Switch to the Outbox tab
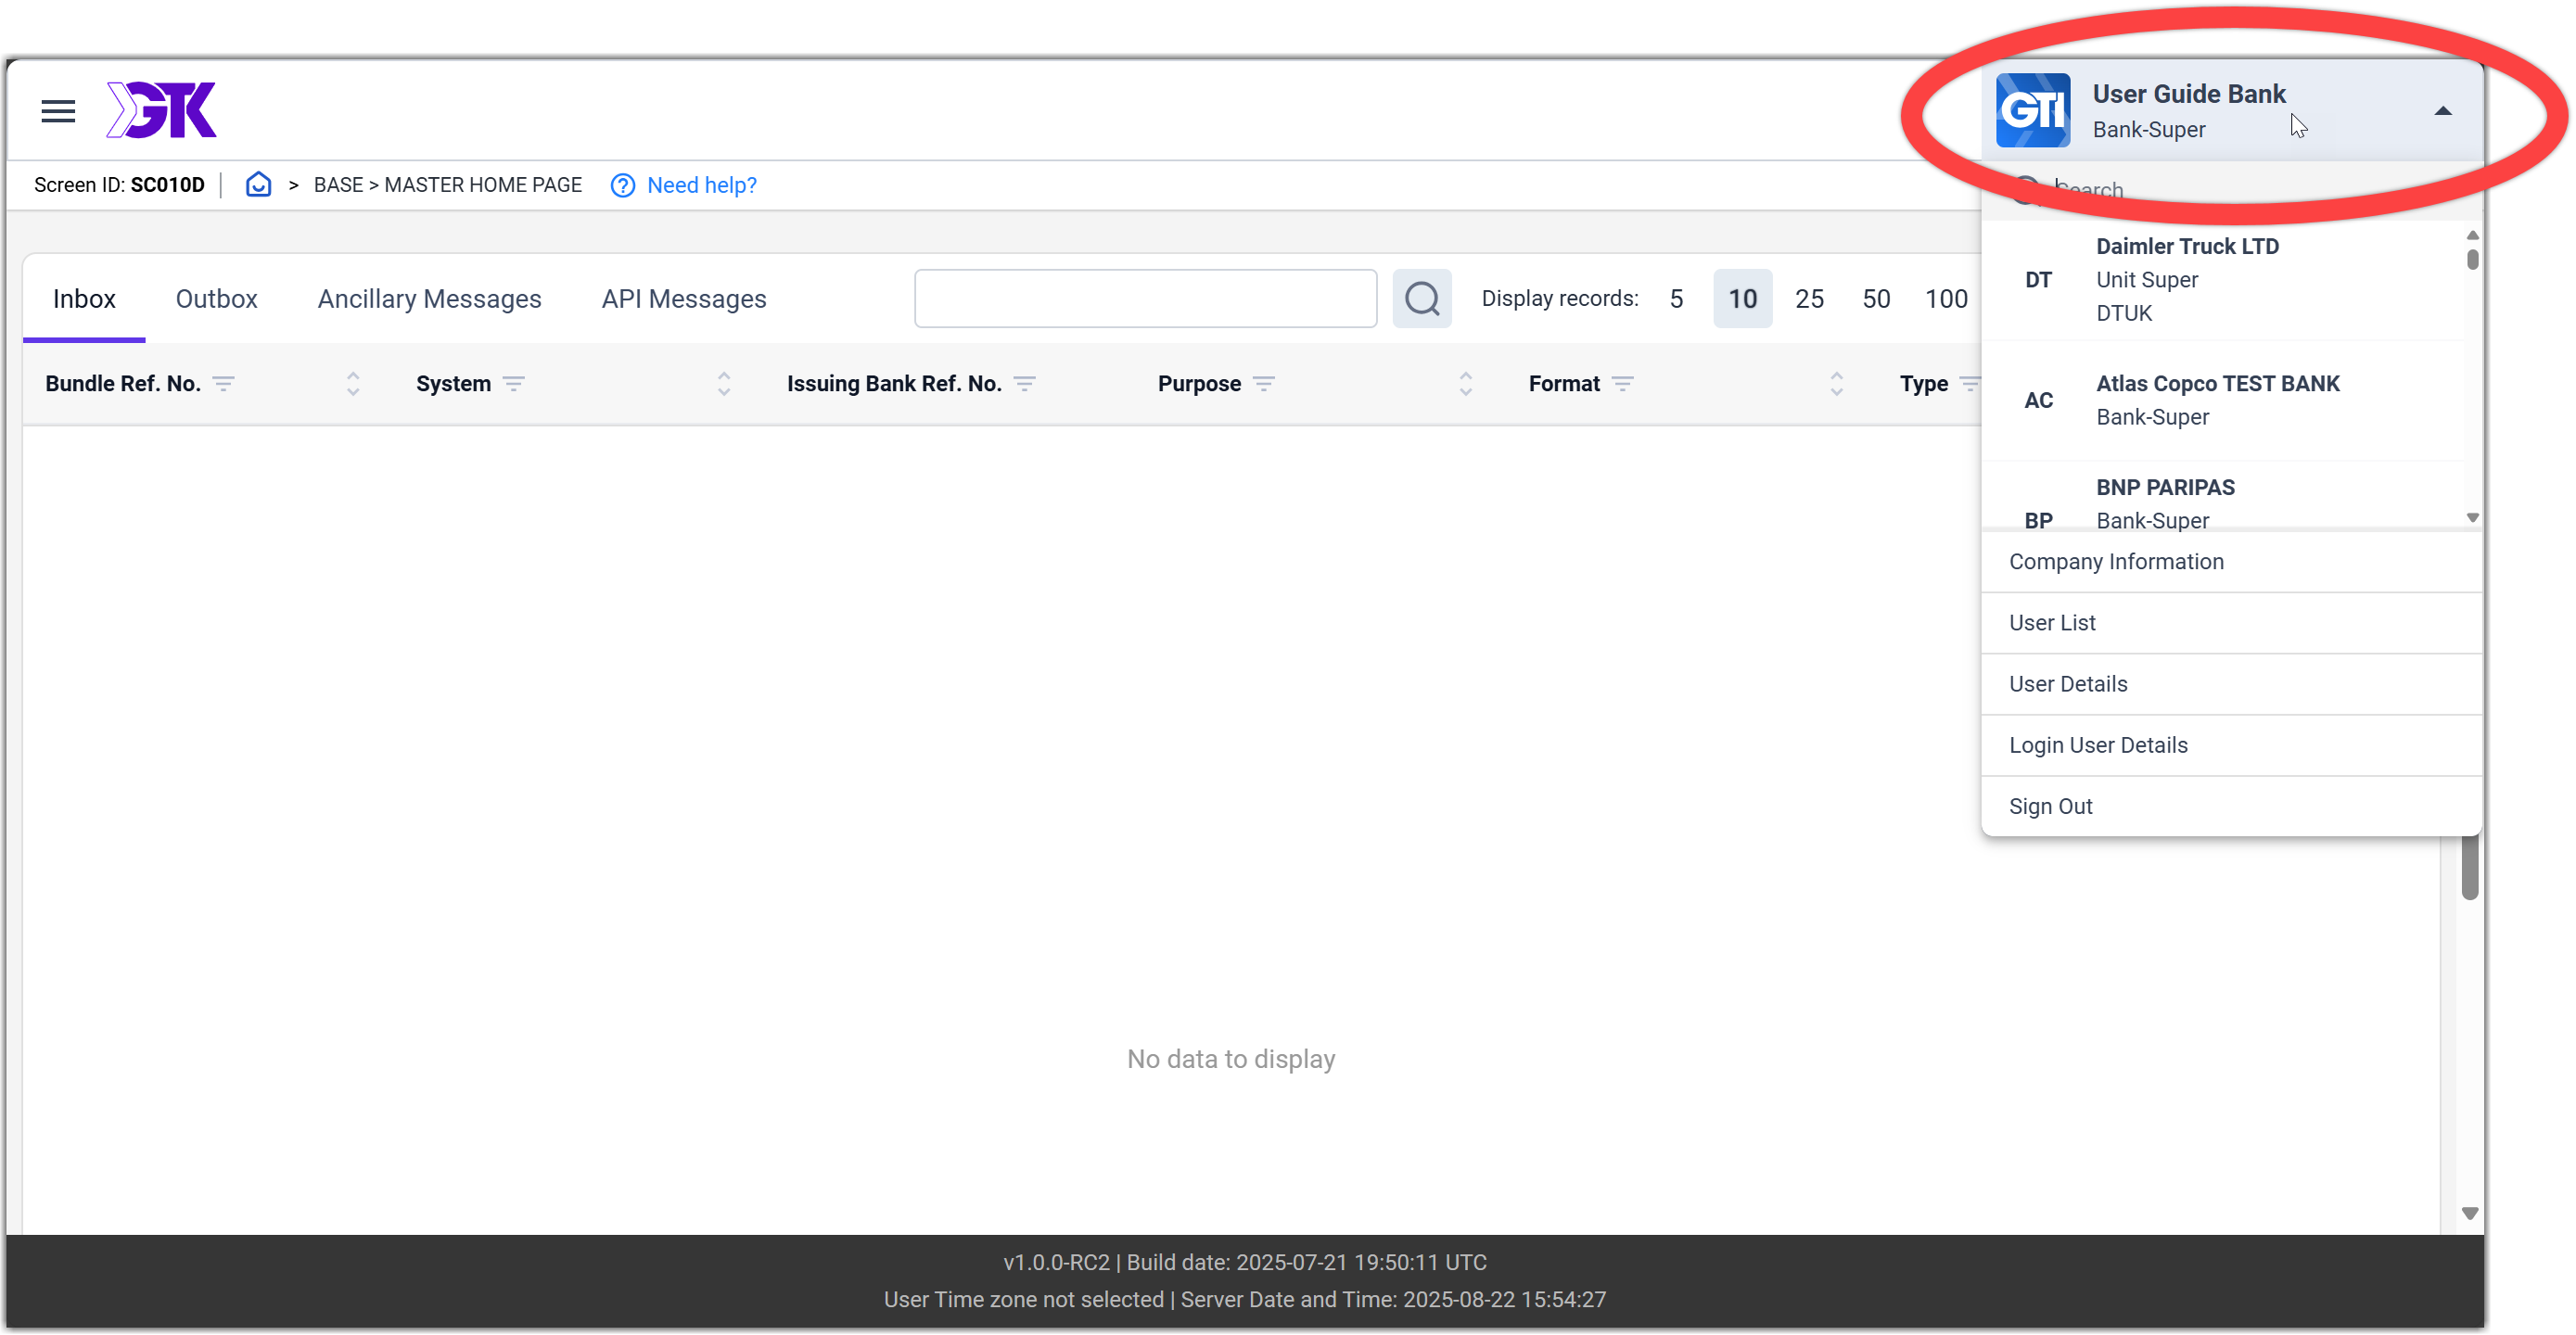Image resolution: width=2576 pixels, height=1335 pixels. click(x=216, y=299)
